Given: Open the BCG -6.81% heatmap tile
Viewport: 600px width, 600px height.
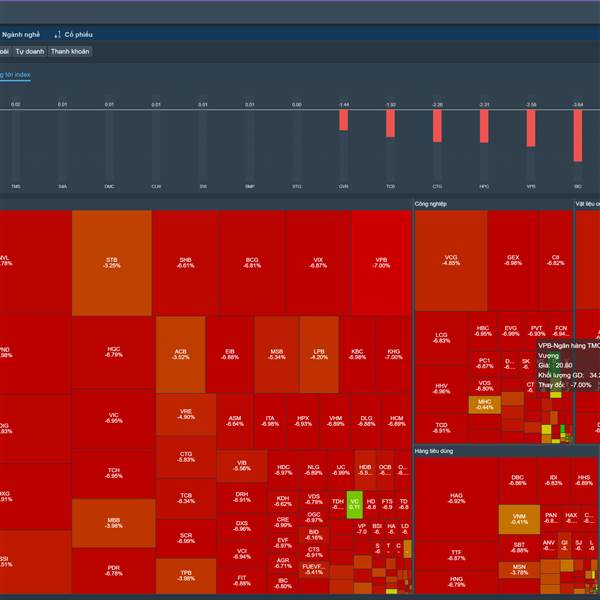Looking at the screenshot, I should [x=252, y=263].
